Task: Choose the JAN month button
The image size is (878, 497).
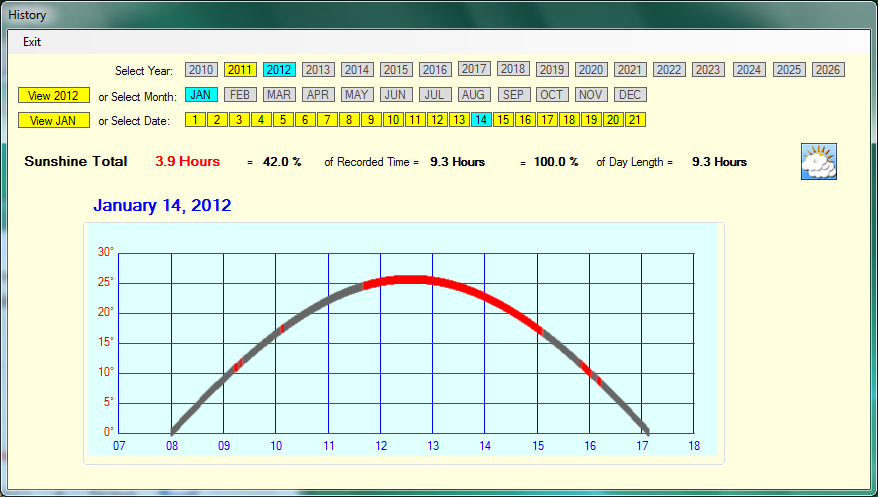Action: (x=201, y=95)
